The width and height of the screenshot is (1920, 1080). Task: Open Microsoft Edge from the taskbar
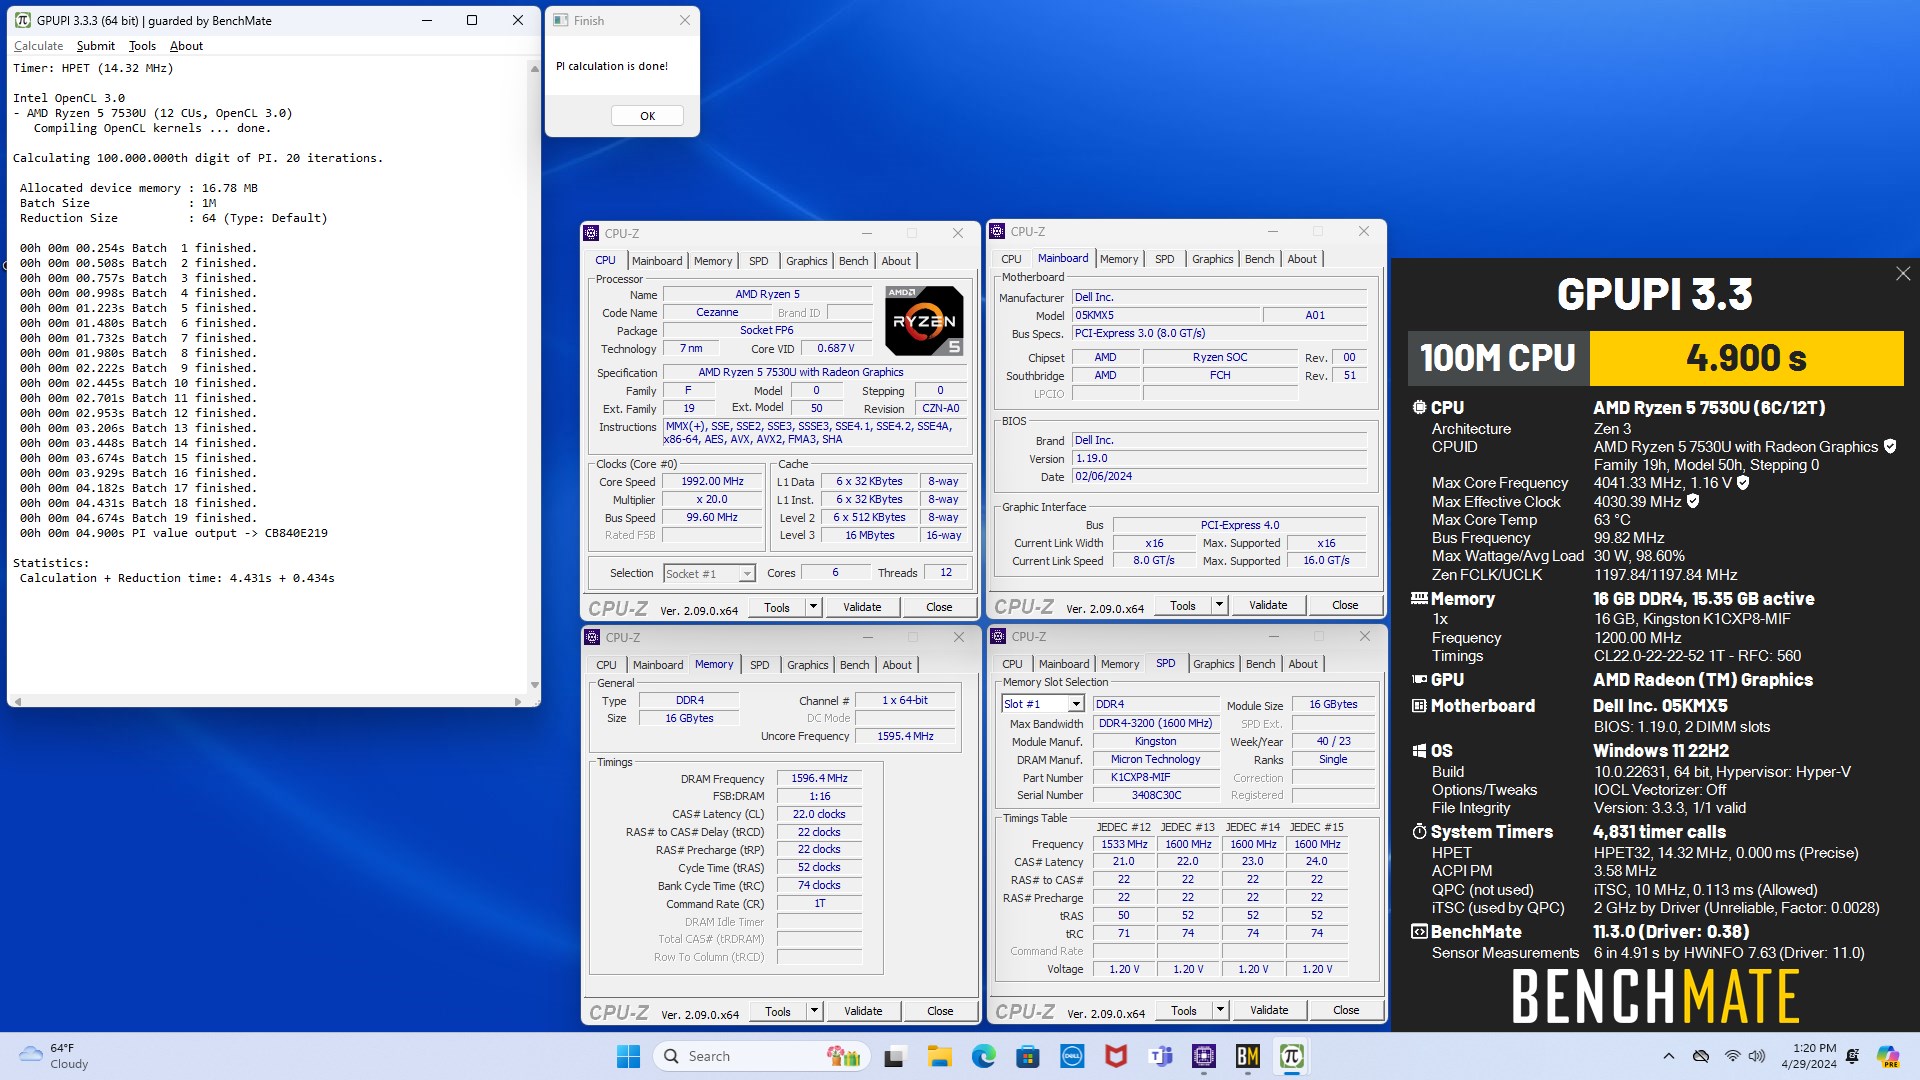[x=983, y=1056]
